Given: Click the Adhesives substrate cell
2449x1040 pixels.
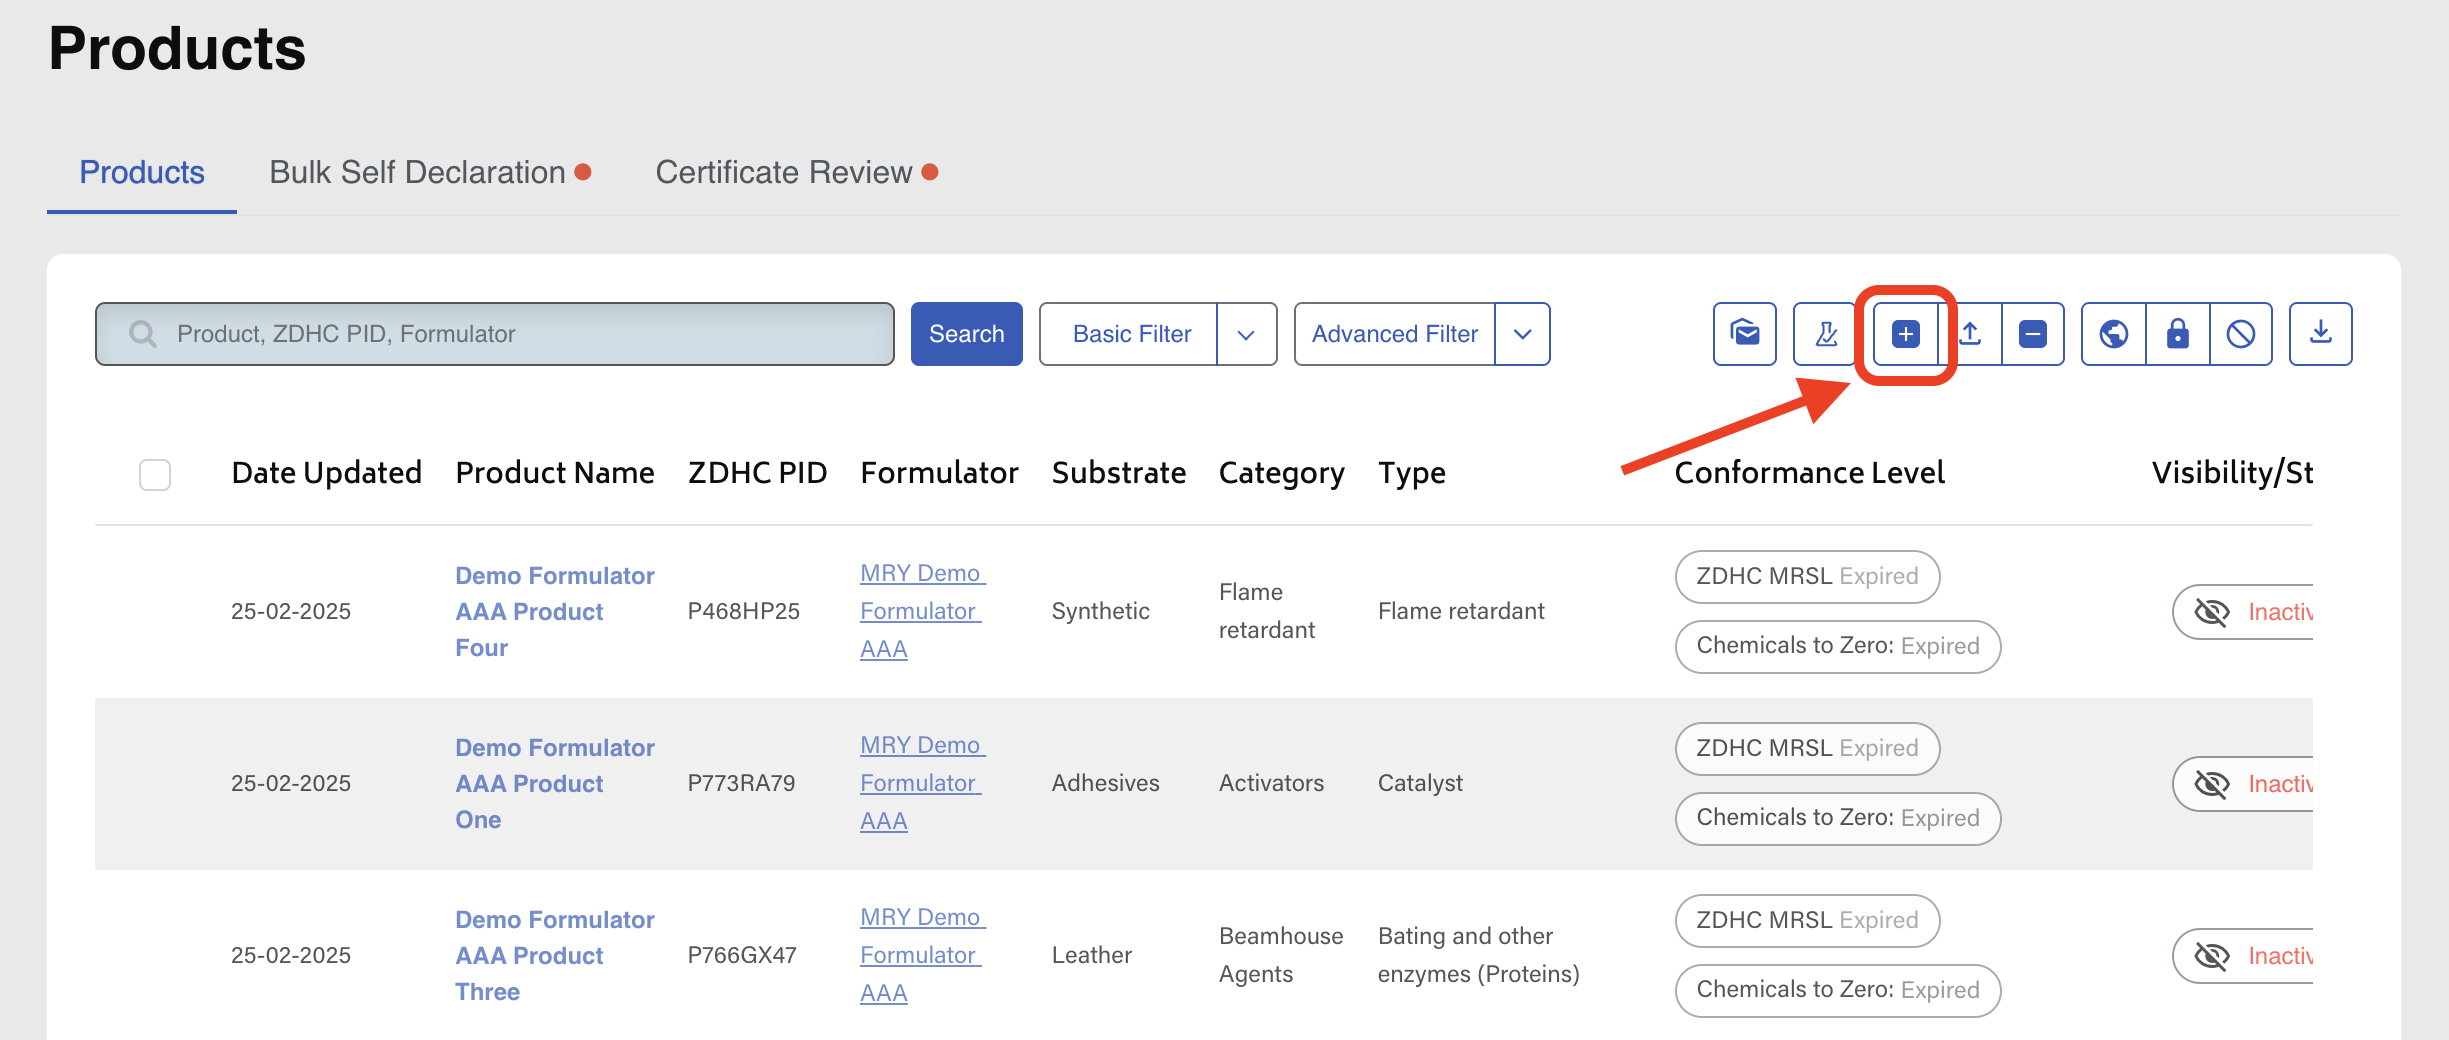Looking at the screenshot, I should point(1105,784).
